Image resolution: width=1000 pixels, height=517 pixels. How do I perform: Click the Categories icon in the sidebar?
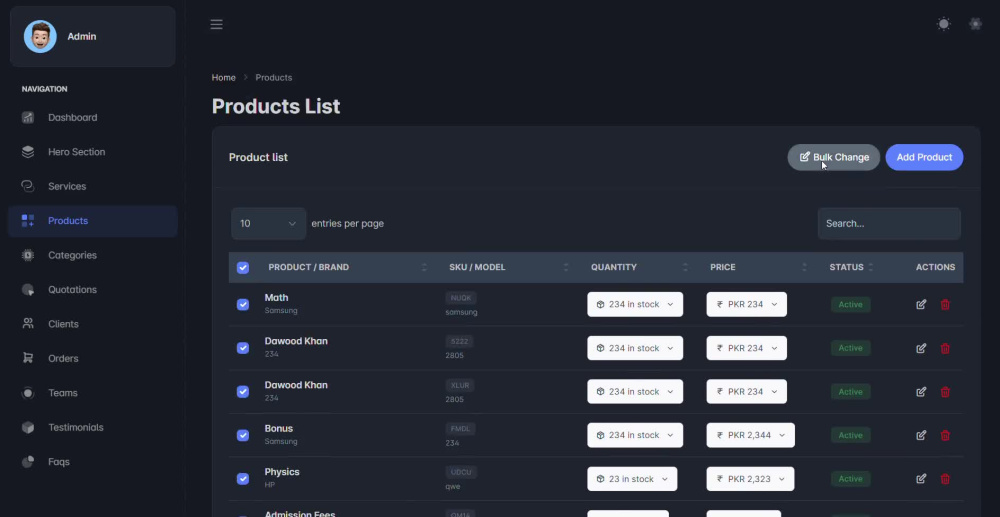[x=28, y=255]
